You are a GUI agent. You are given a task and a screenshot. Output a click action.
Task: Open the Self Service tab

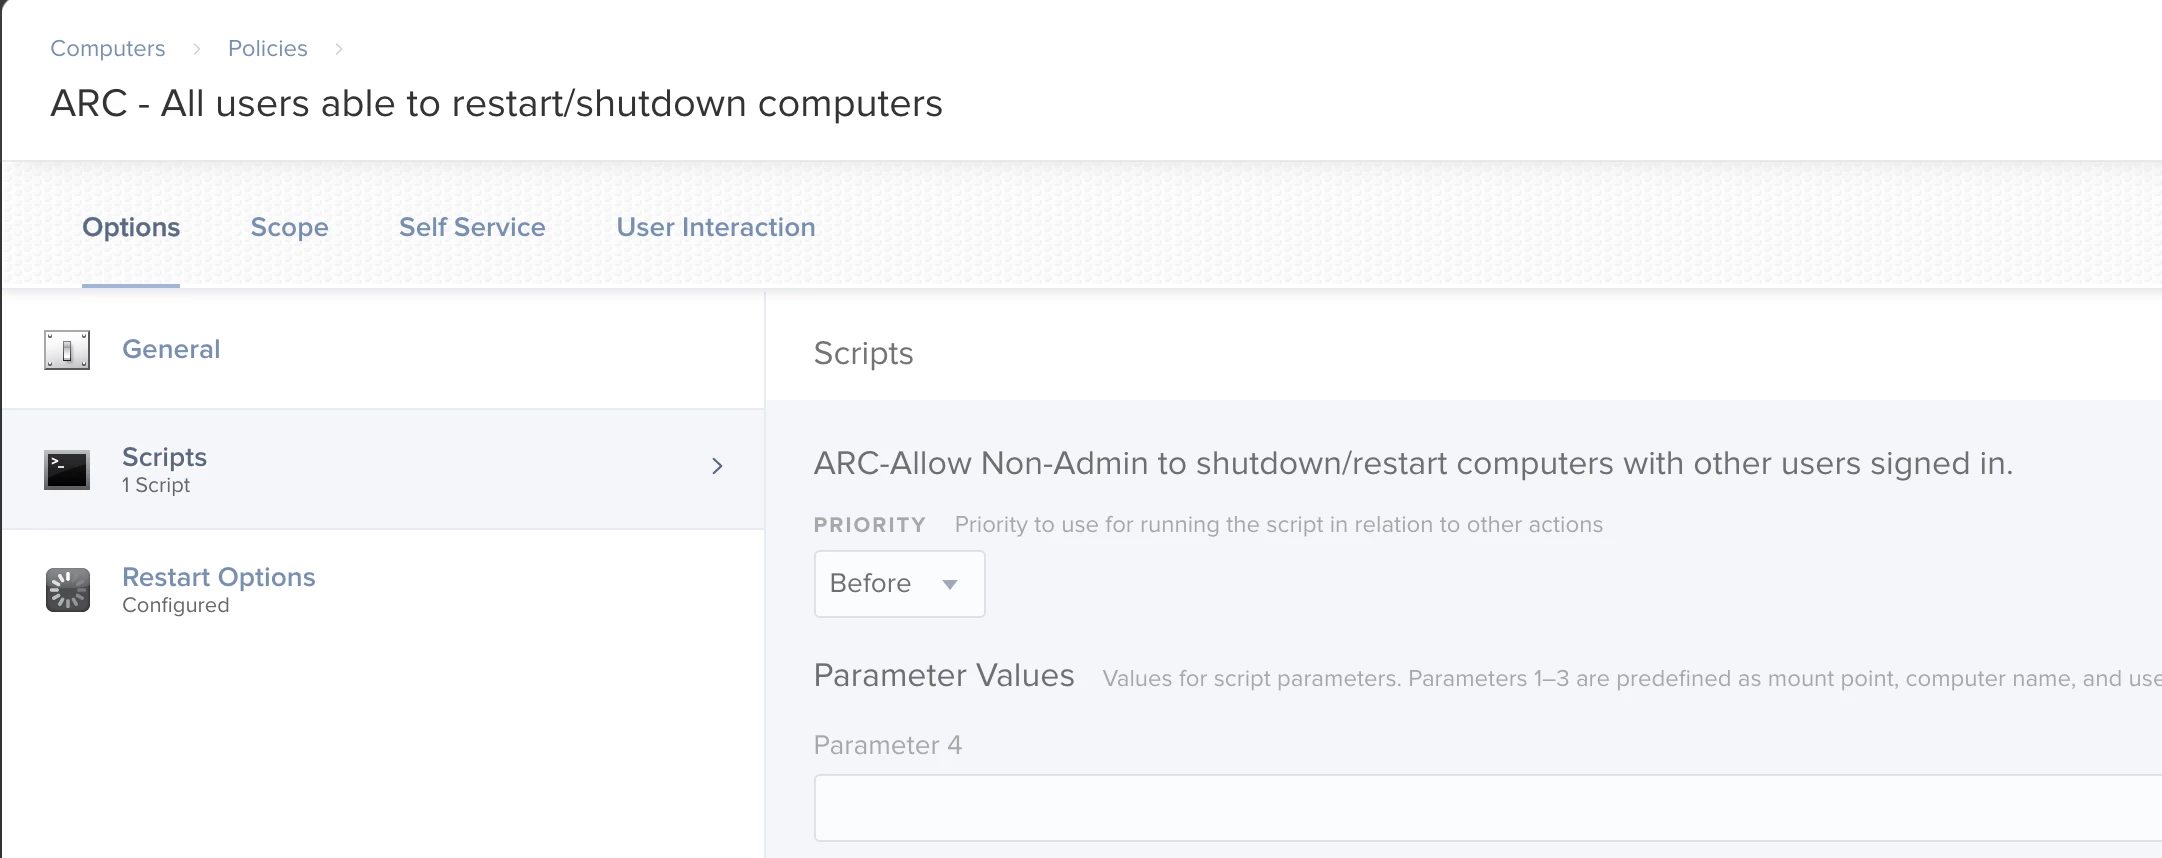click(472, 228)
